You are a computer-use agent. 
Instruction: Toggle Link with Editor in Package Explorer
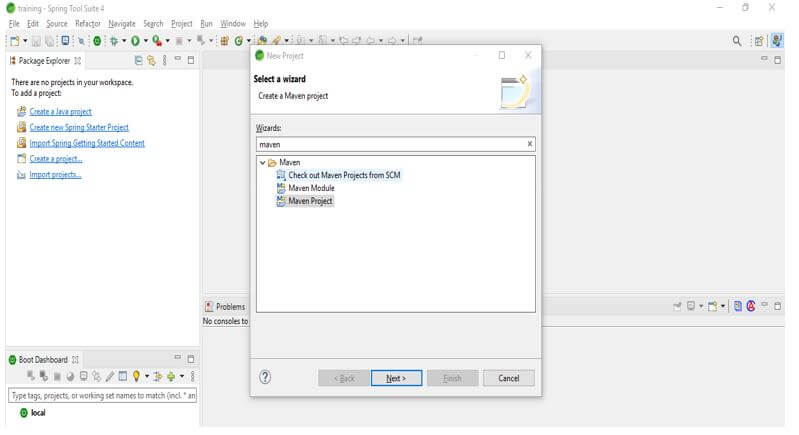(x=151, y=61)
